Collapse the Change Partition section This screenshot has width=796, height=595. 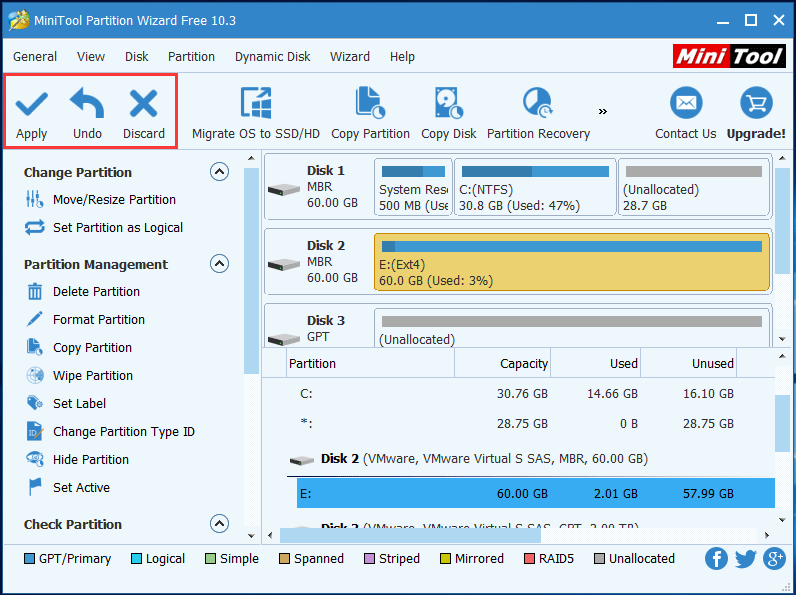tap(219, 172)
